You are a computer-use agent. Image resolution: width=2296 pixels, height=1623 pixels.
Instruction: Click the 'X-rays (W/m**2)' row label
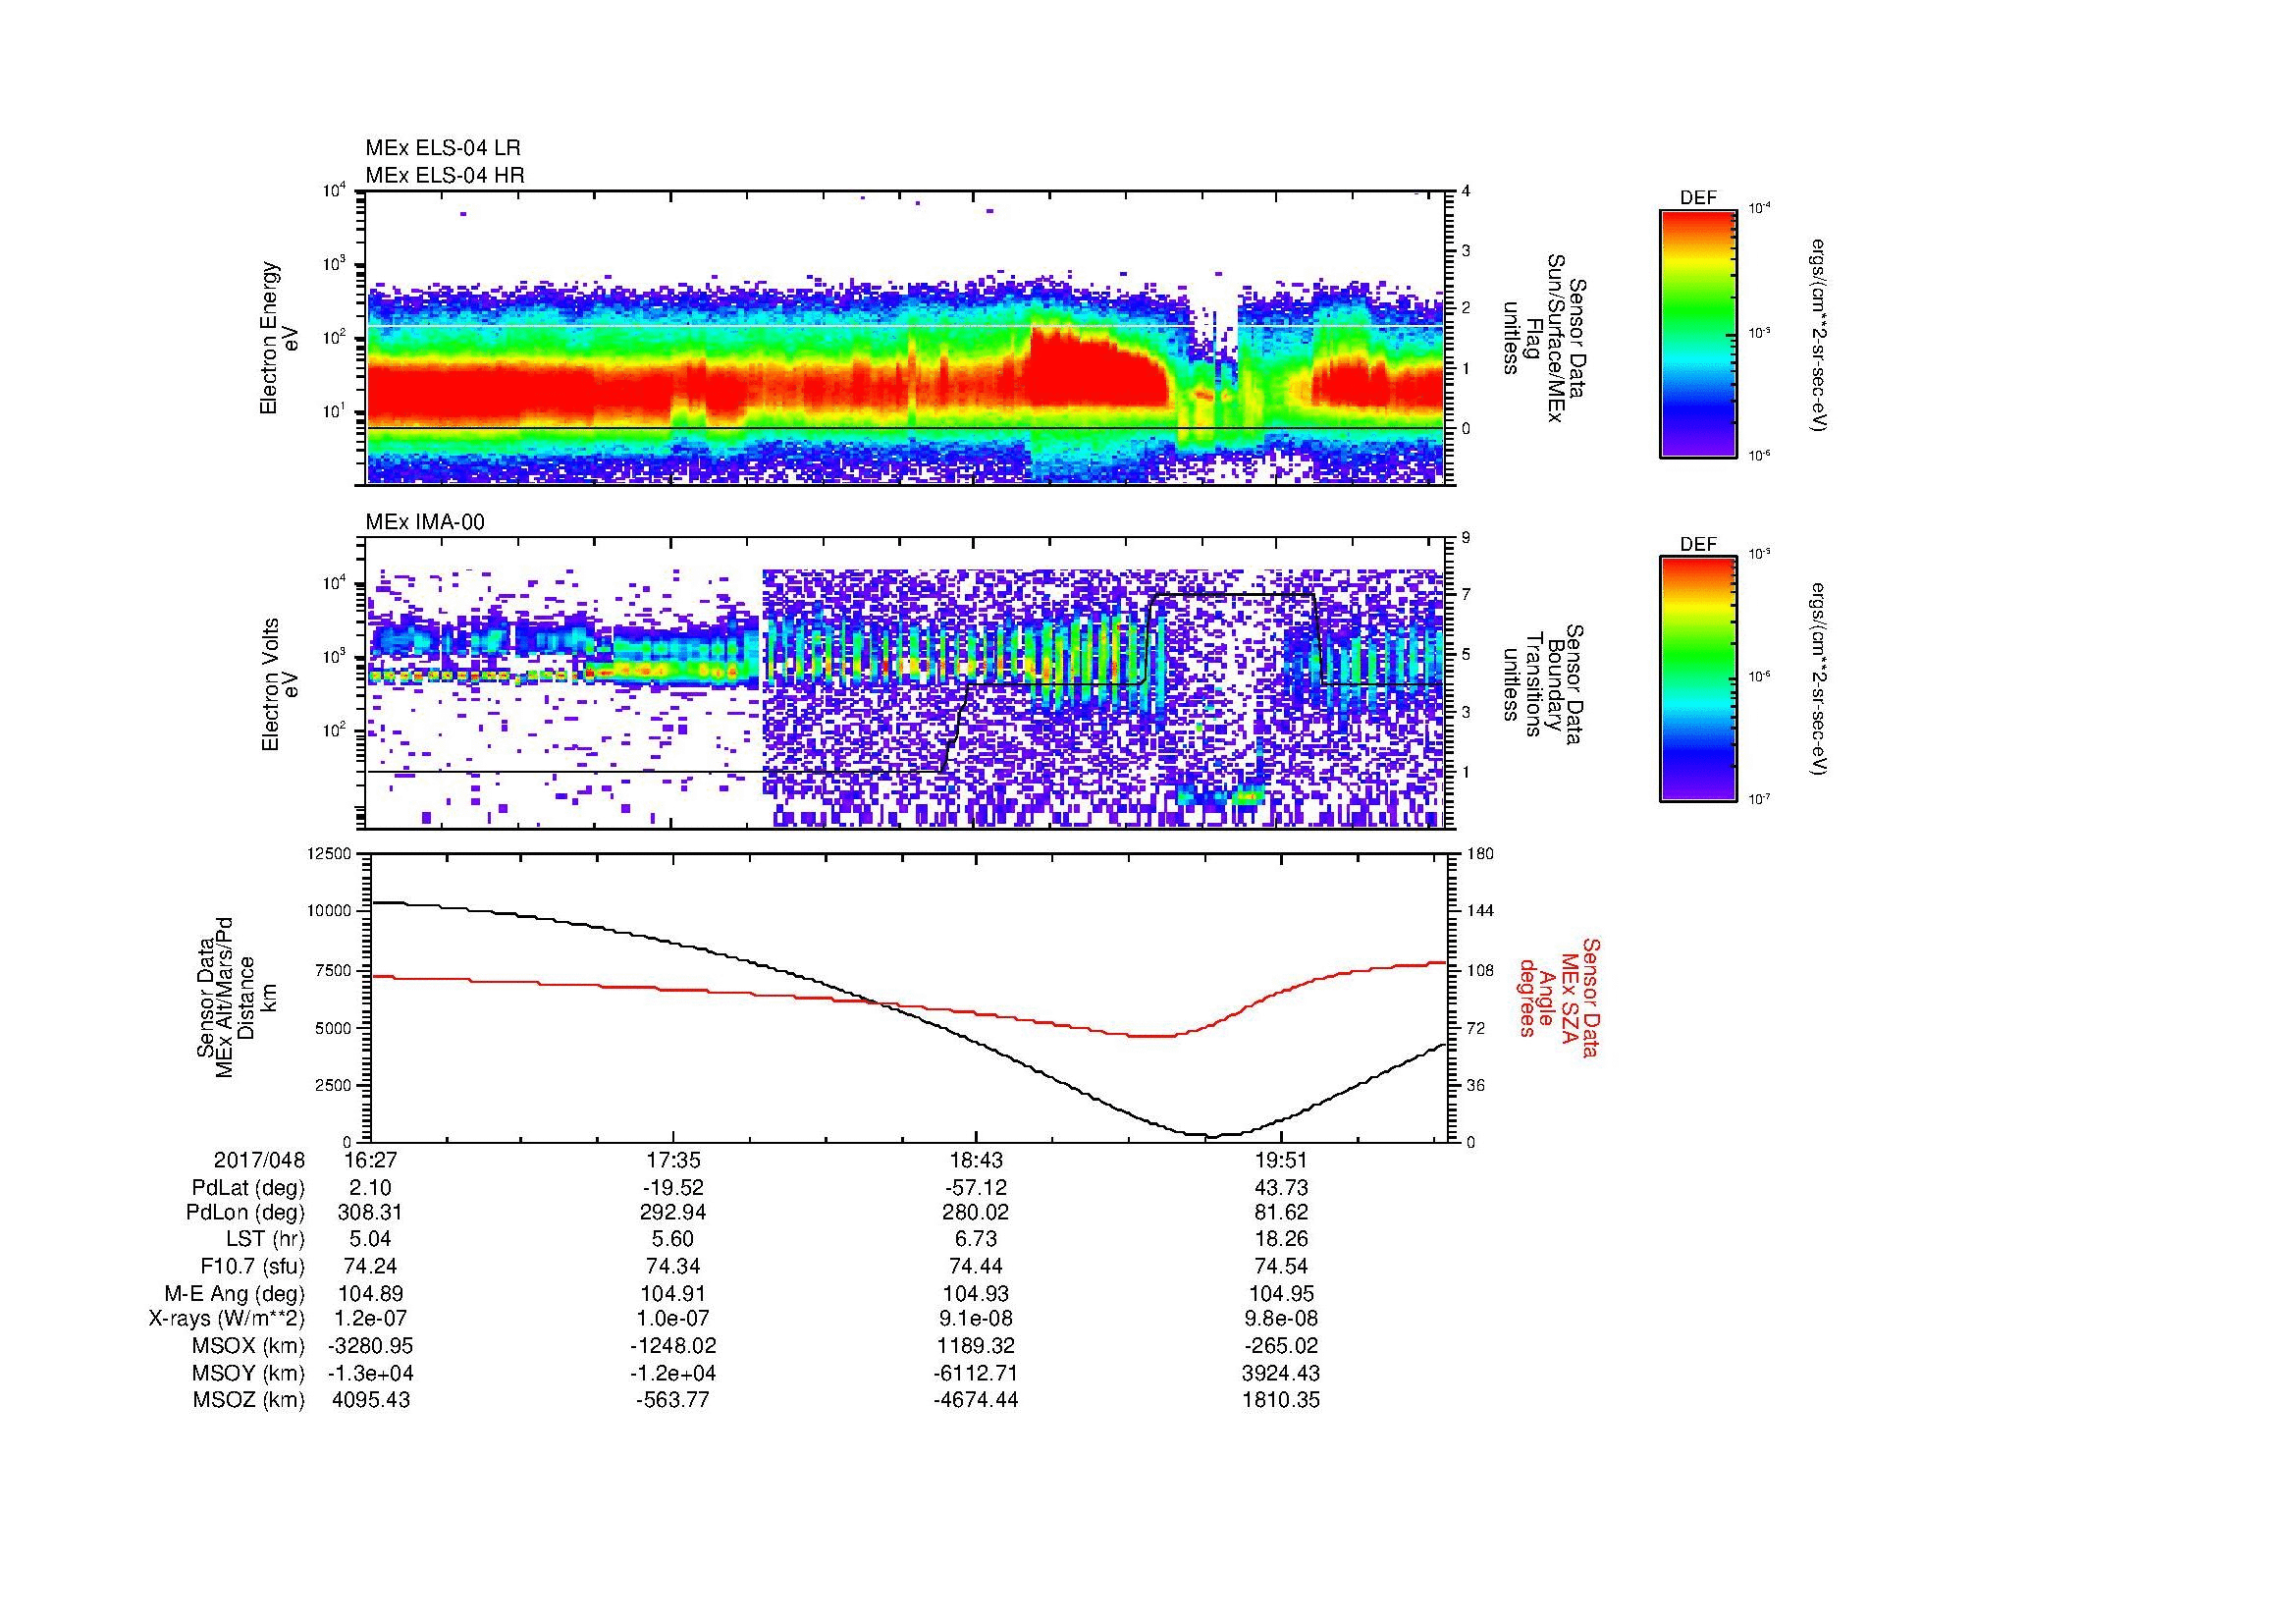(226, 1319)
